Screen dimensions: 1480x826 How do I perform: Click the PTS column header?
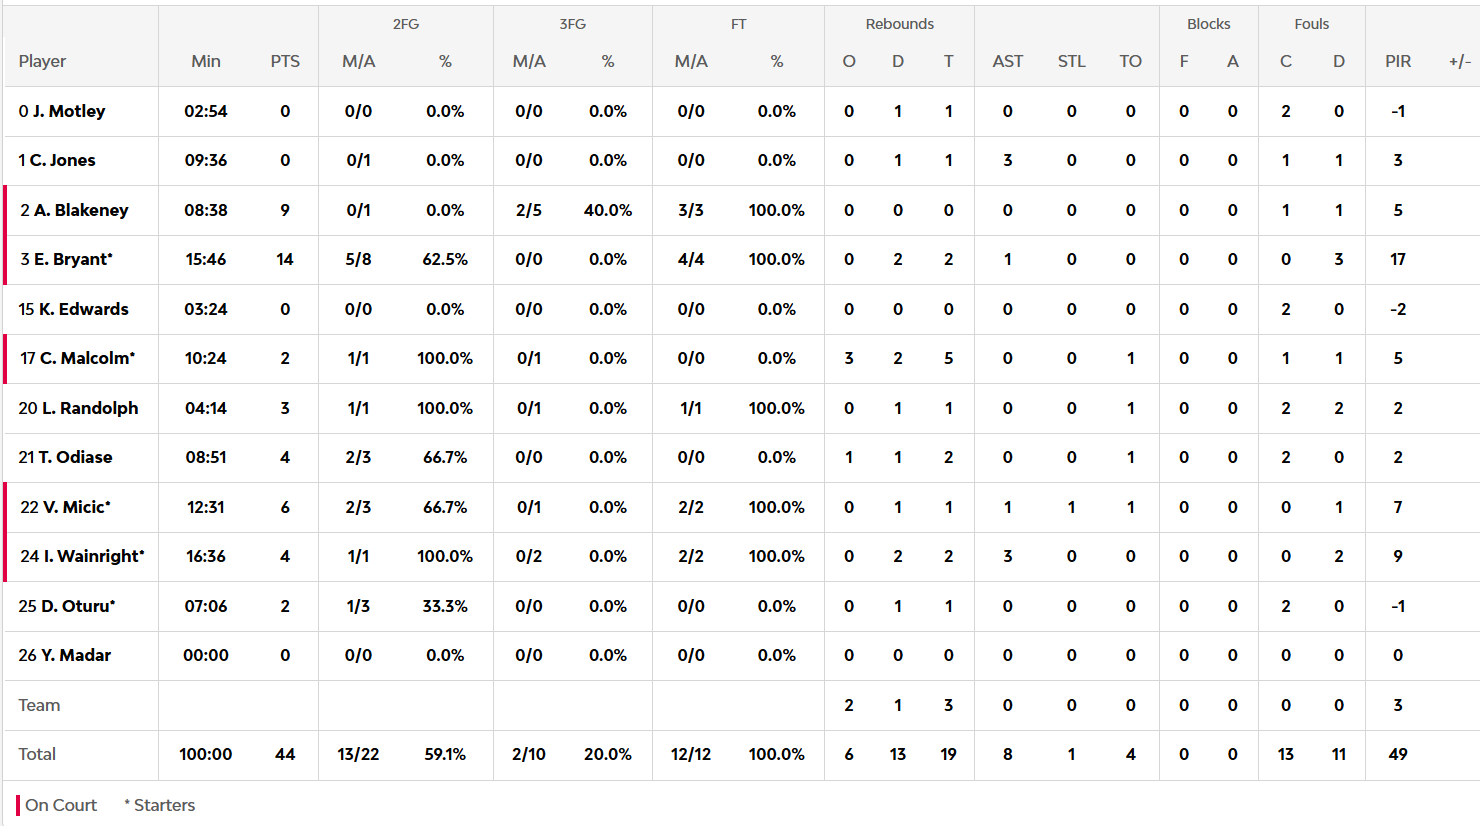(285, 61)
